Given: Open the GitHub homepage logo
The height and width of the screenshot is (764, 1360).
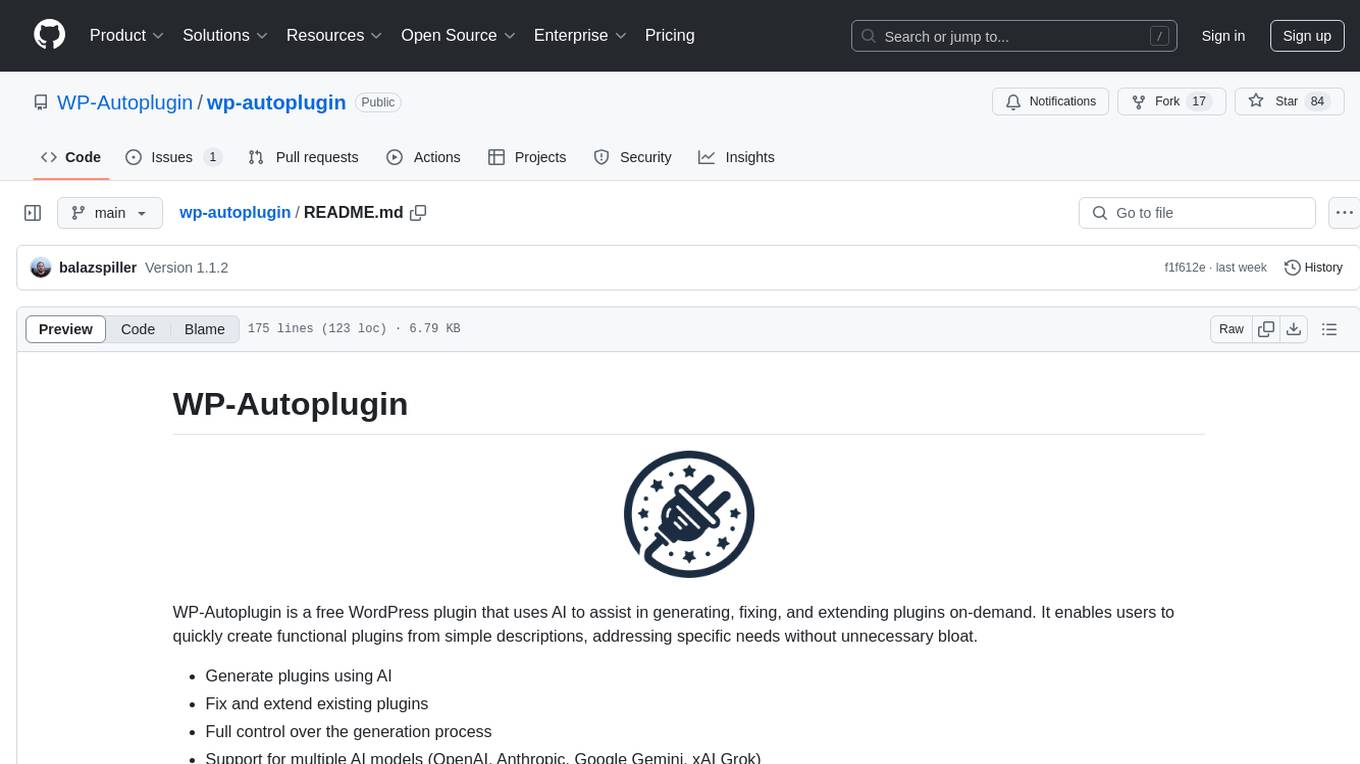Looking at the screenshot, I should [50, 35].
